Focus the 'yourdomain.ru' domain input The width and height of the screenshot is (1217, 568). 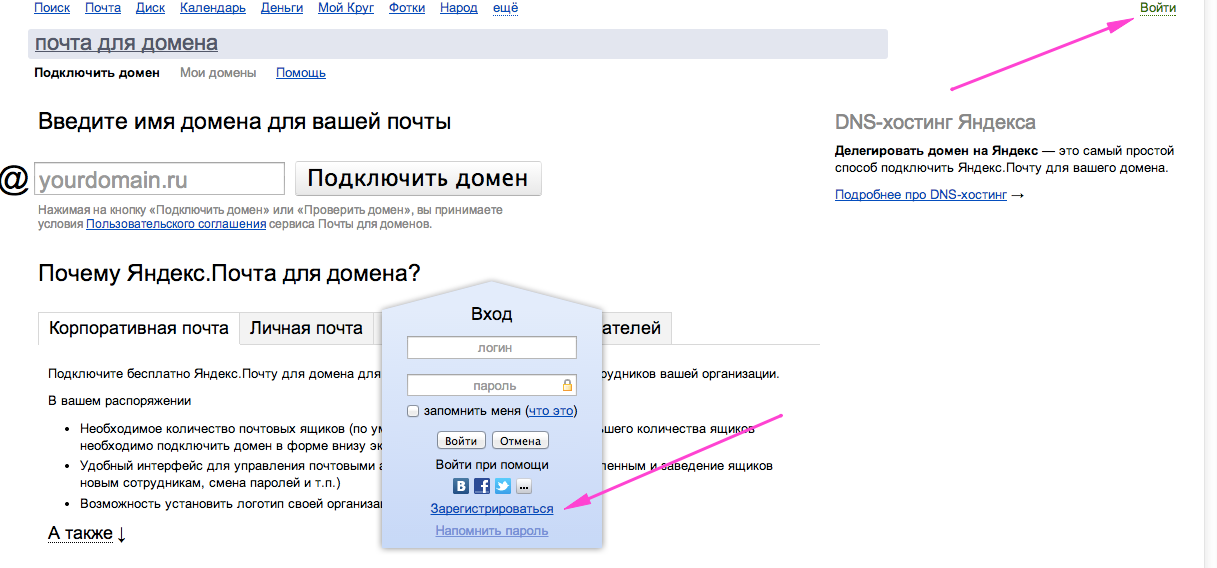point(160,179)
